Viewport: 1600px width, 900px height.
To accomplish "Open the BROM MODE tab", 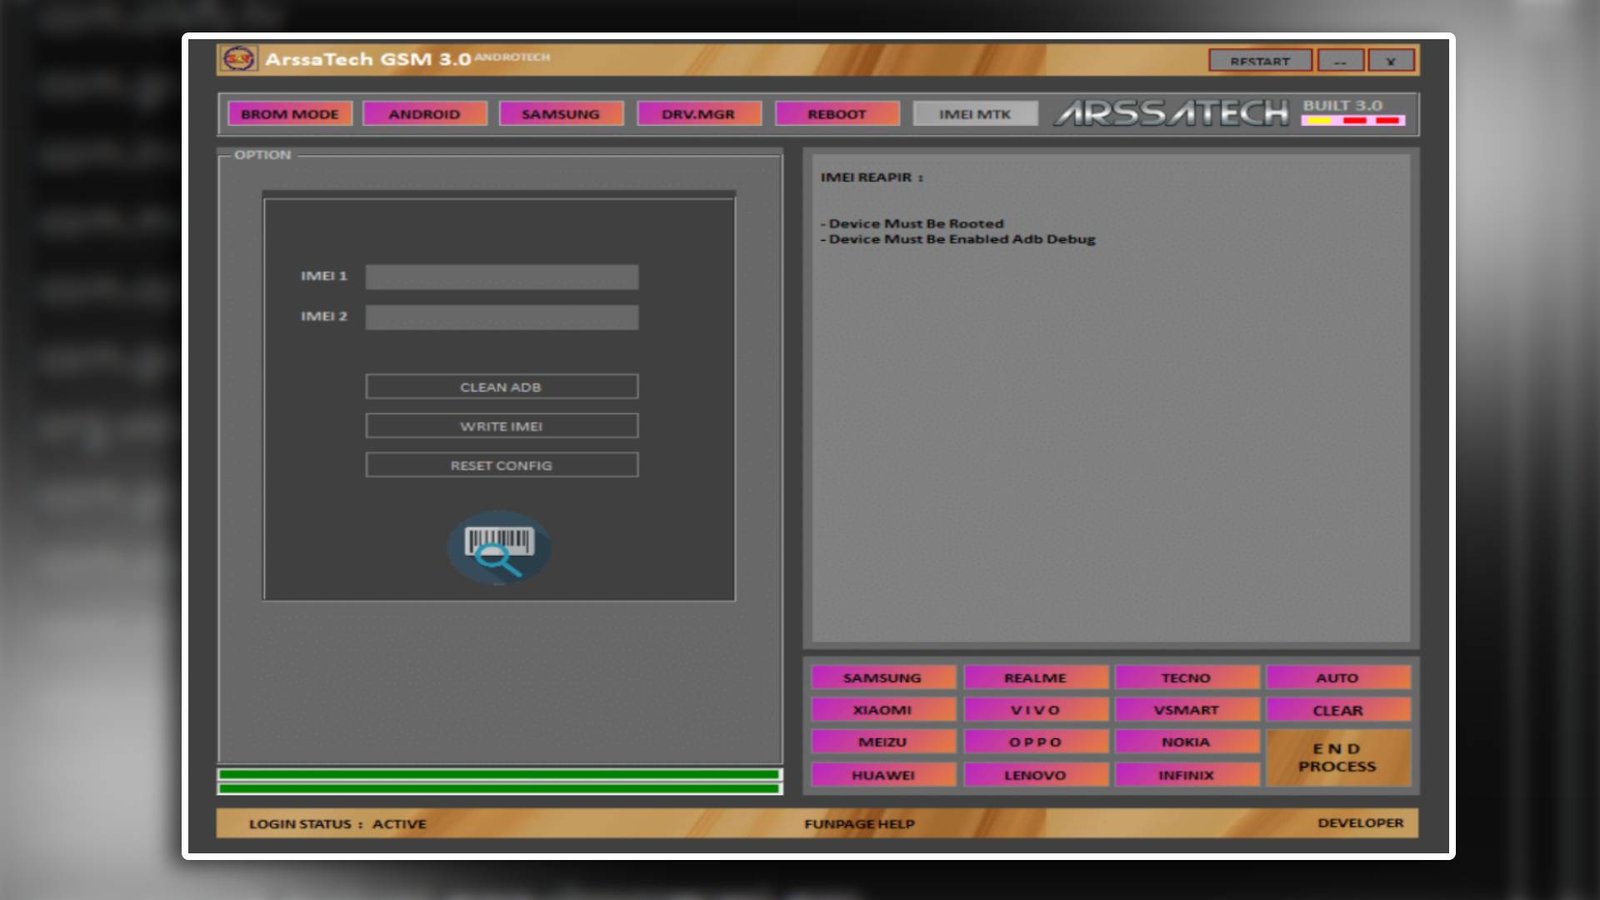I will 290,114.
